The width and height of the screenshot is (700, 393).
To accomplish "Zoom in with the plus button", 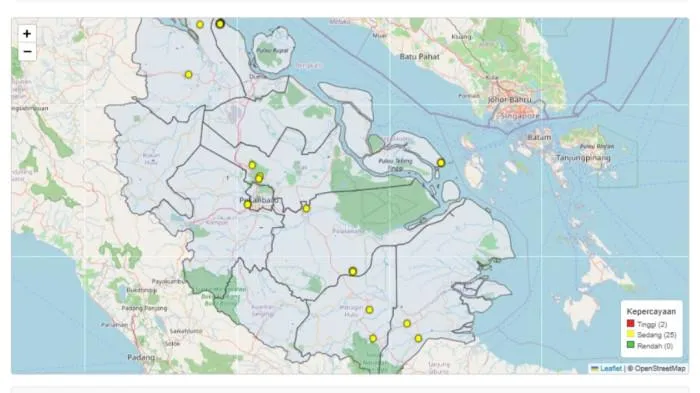I will [27, 33].
